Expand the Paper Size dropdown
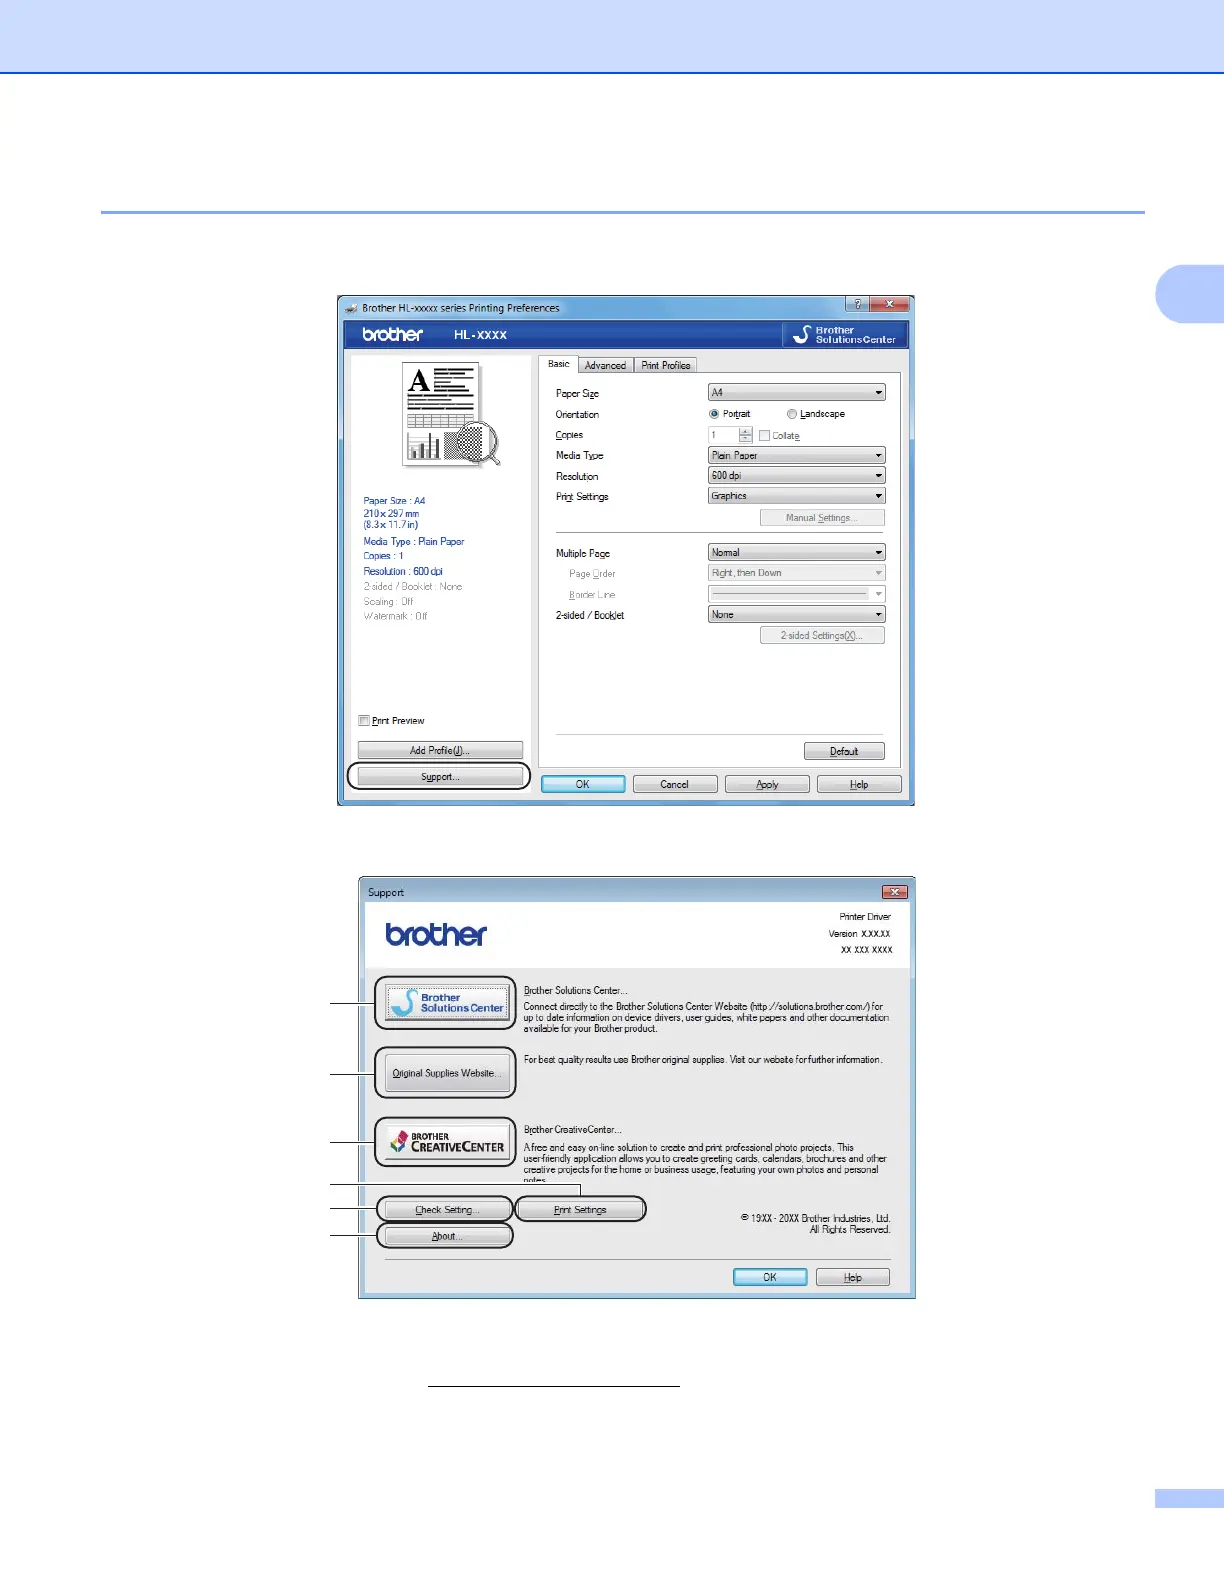1224x1580 pixels. click(x=796, y=393)
